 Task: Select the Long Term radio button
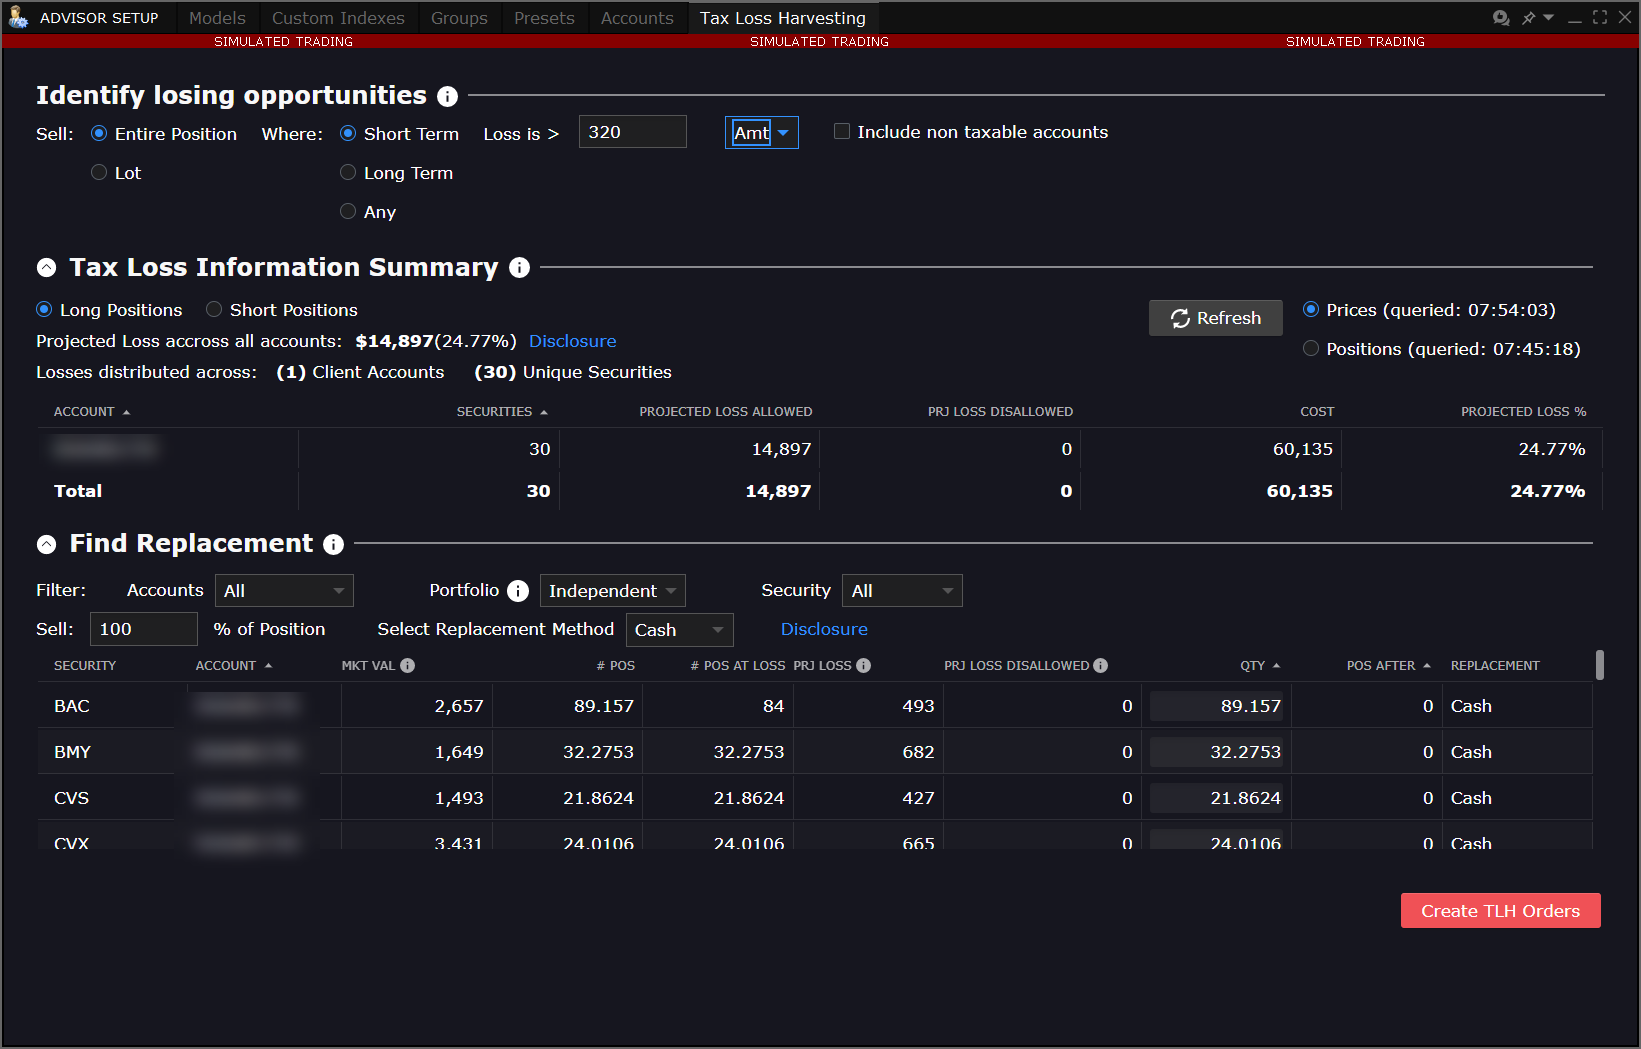[x=347, y=172]
